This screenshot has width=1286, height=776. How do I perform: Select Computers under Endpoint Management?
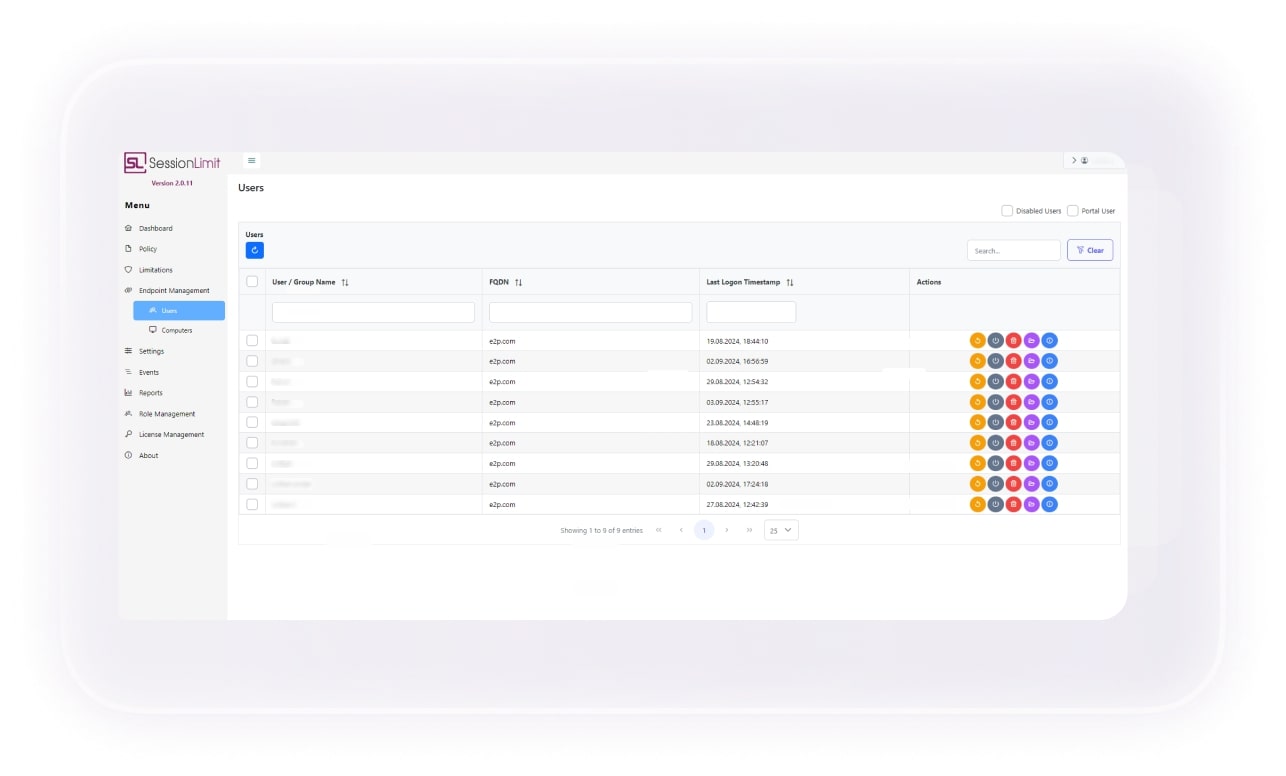click(x=179, y=330)
